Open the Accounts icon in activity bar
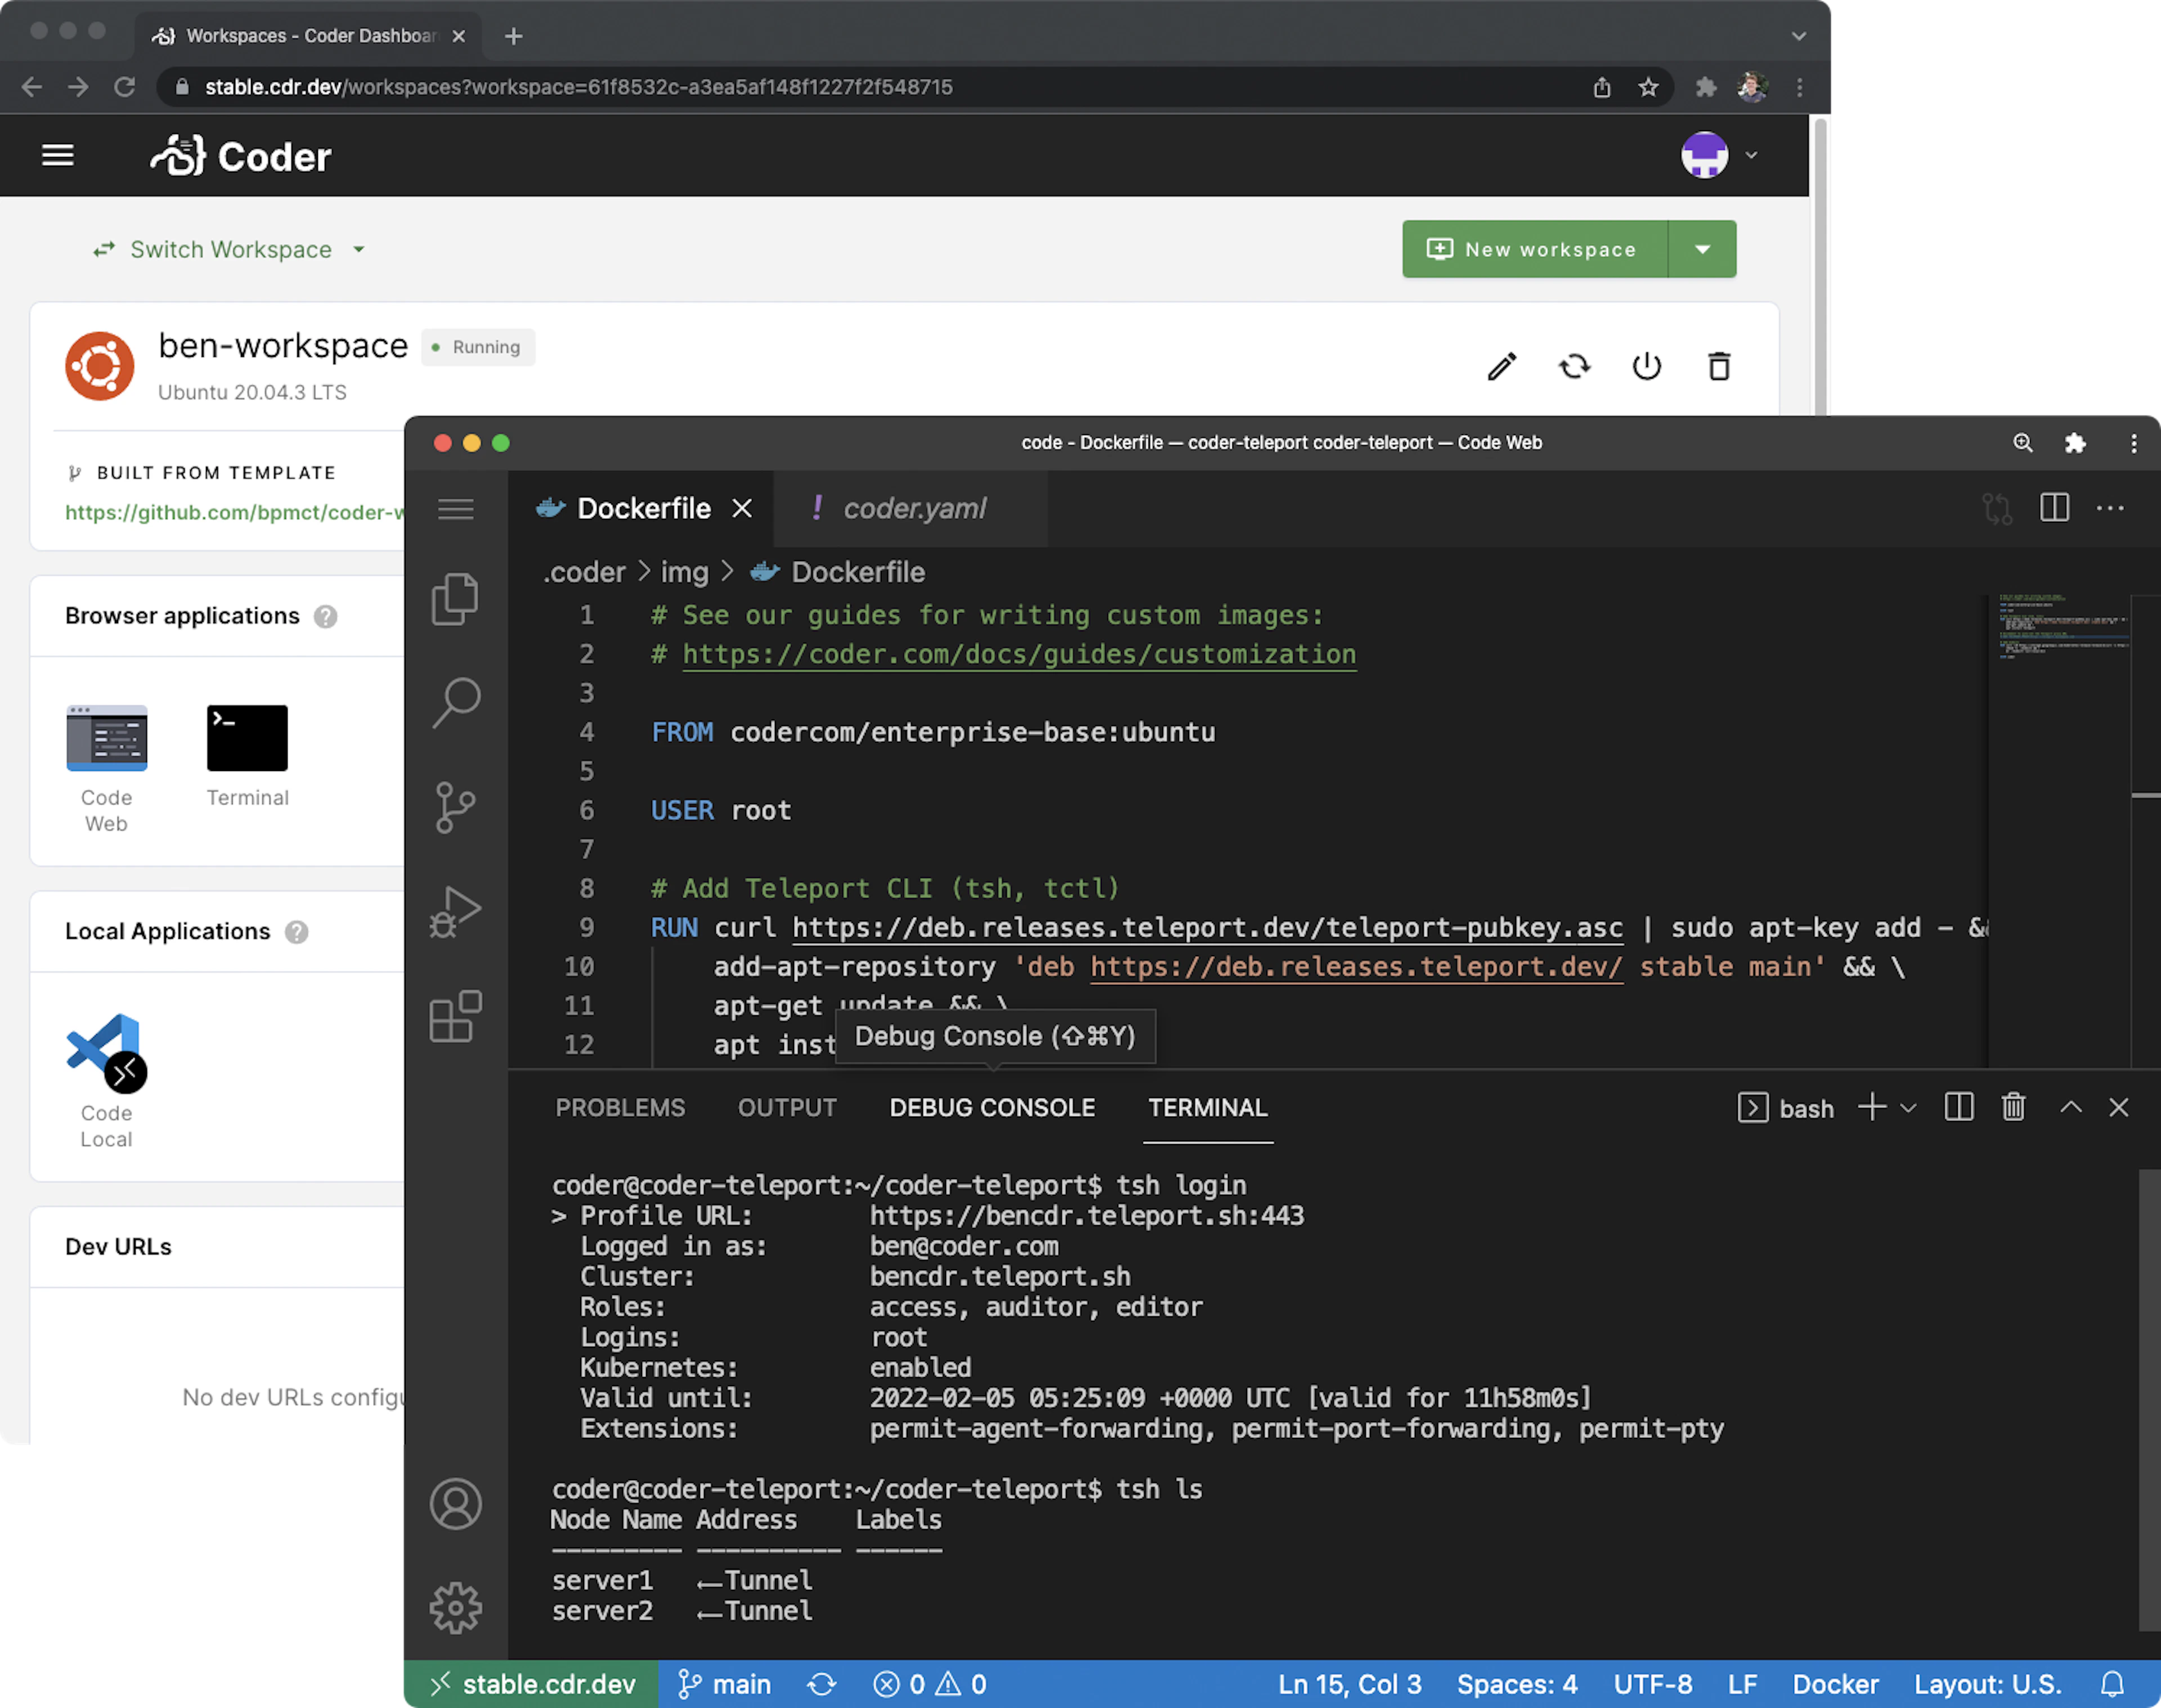This screenshot has width=2161, height=1708. click(456, 1504)
